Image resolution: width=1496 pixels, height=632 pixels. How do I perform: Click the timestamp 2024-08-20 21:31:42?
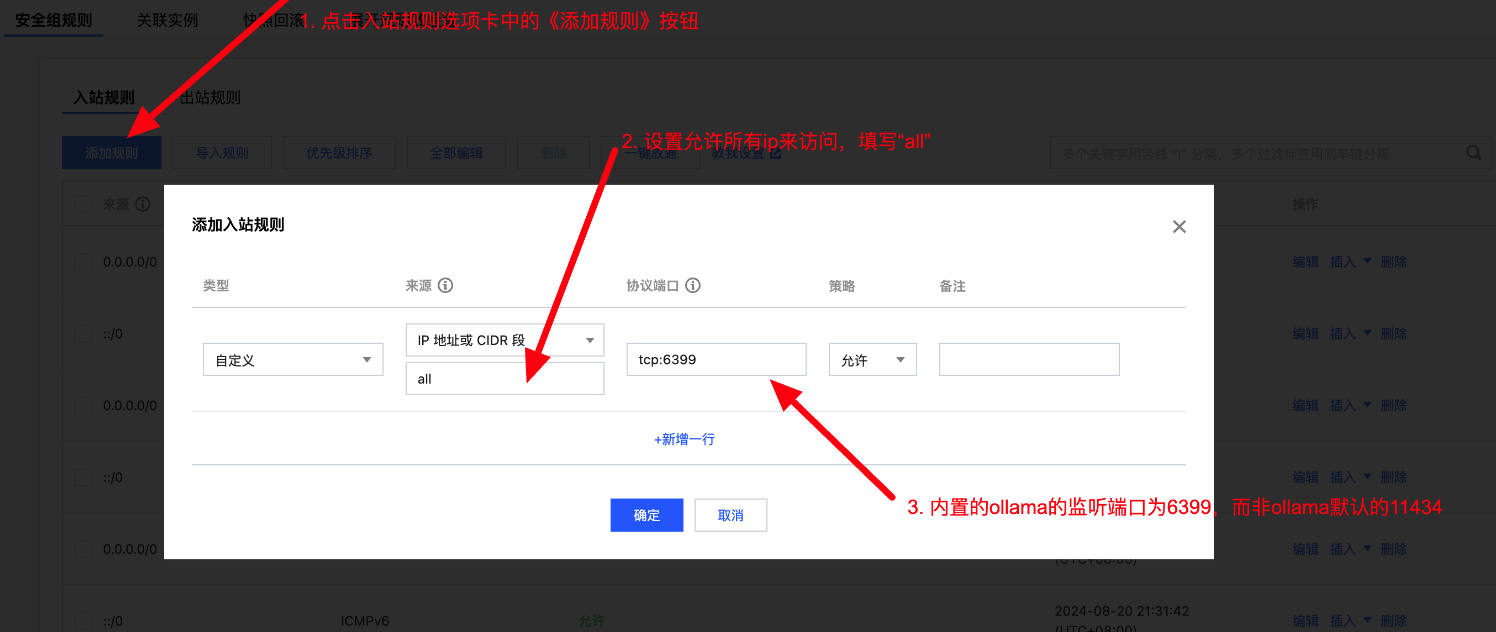click(1120, 610)
